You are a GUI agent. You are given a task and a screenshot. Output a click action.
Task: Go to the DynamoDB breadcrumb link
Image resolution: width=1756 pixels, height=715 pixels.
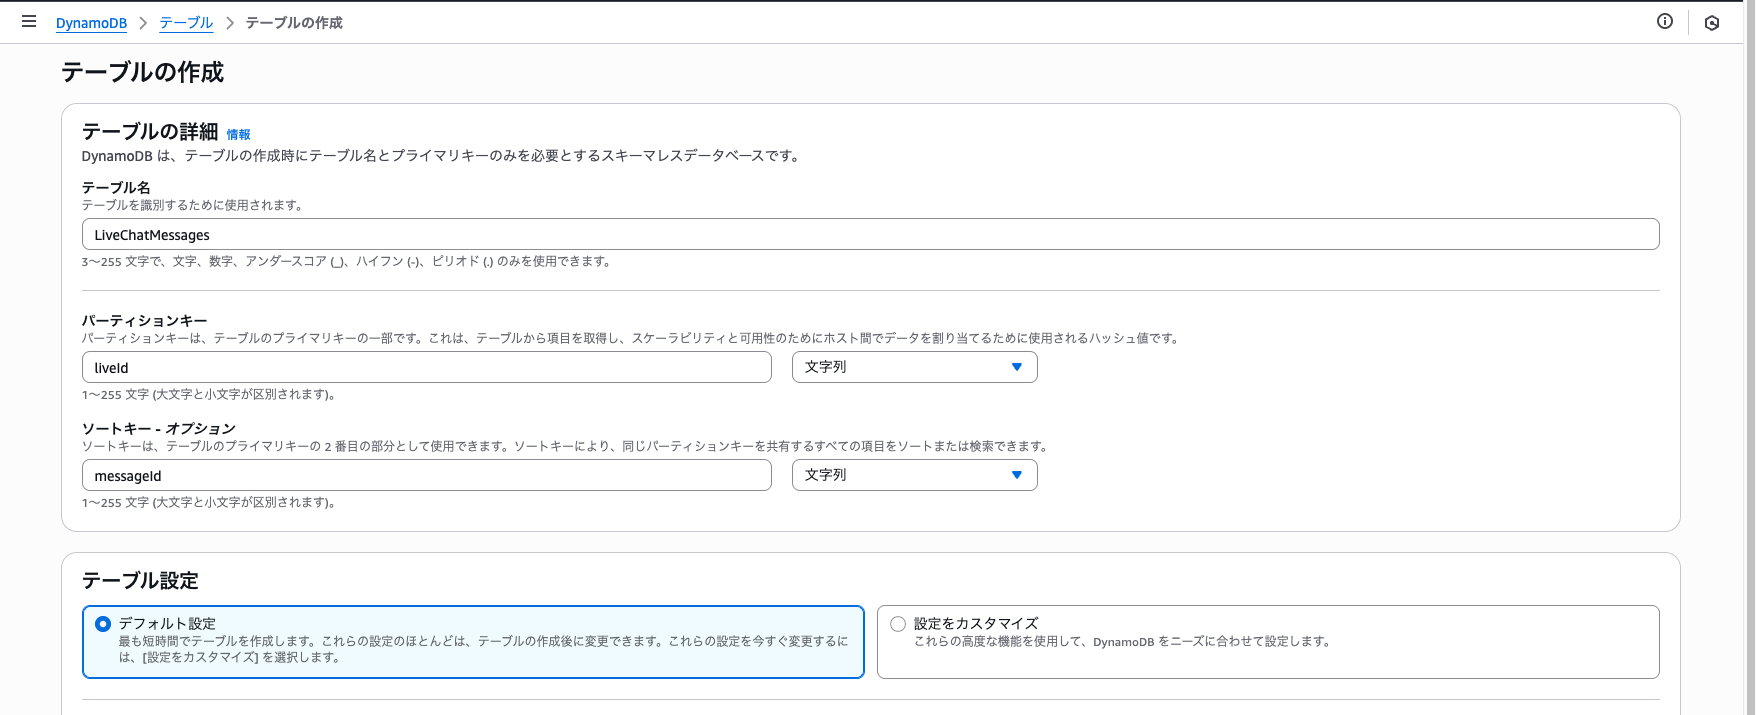[91, 23]
